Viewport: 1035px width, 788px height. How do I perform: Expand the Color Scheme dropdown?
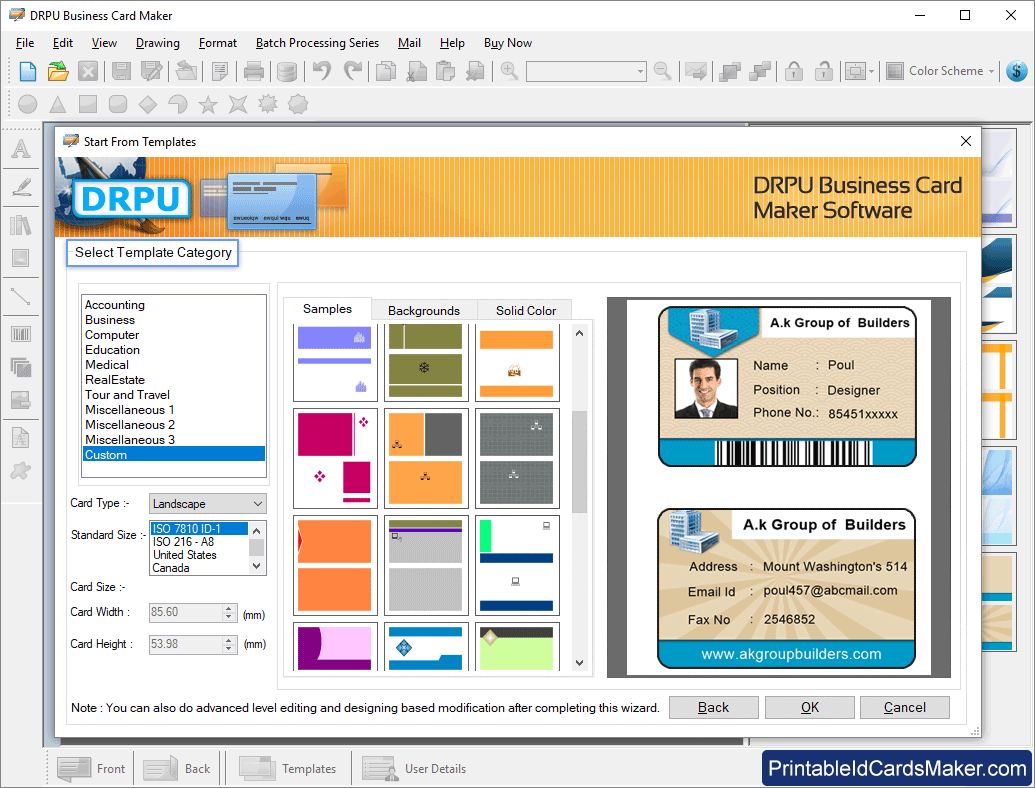tap(991, 71)
